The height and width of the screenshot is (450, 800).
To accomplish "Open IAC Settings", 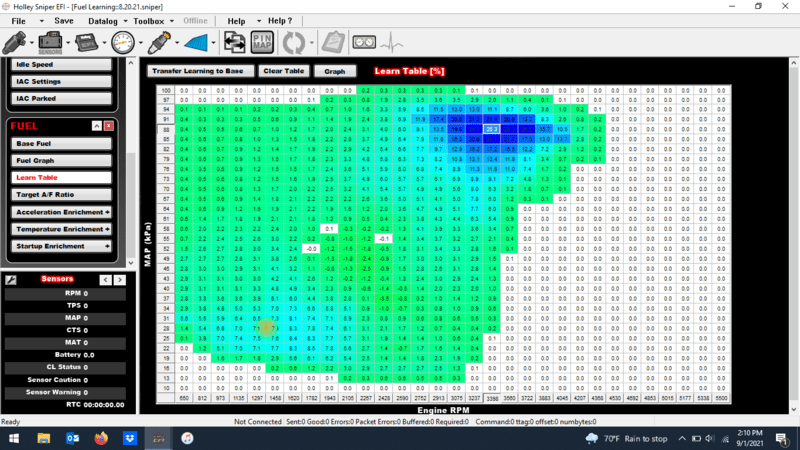I will (61, 81).
